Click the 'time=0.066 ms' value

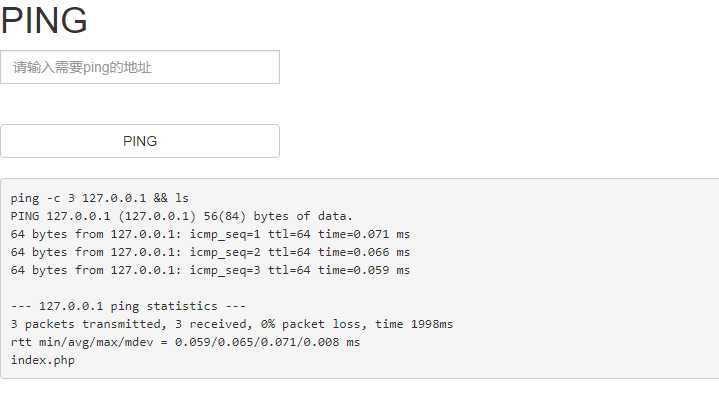tap(364, 252)
